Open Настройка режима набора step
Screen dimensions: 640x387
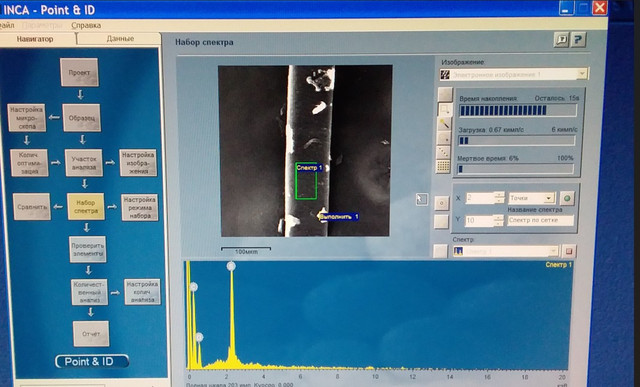(x=140, y=207)
